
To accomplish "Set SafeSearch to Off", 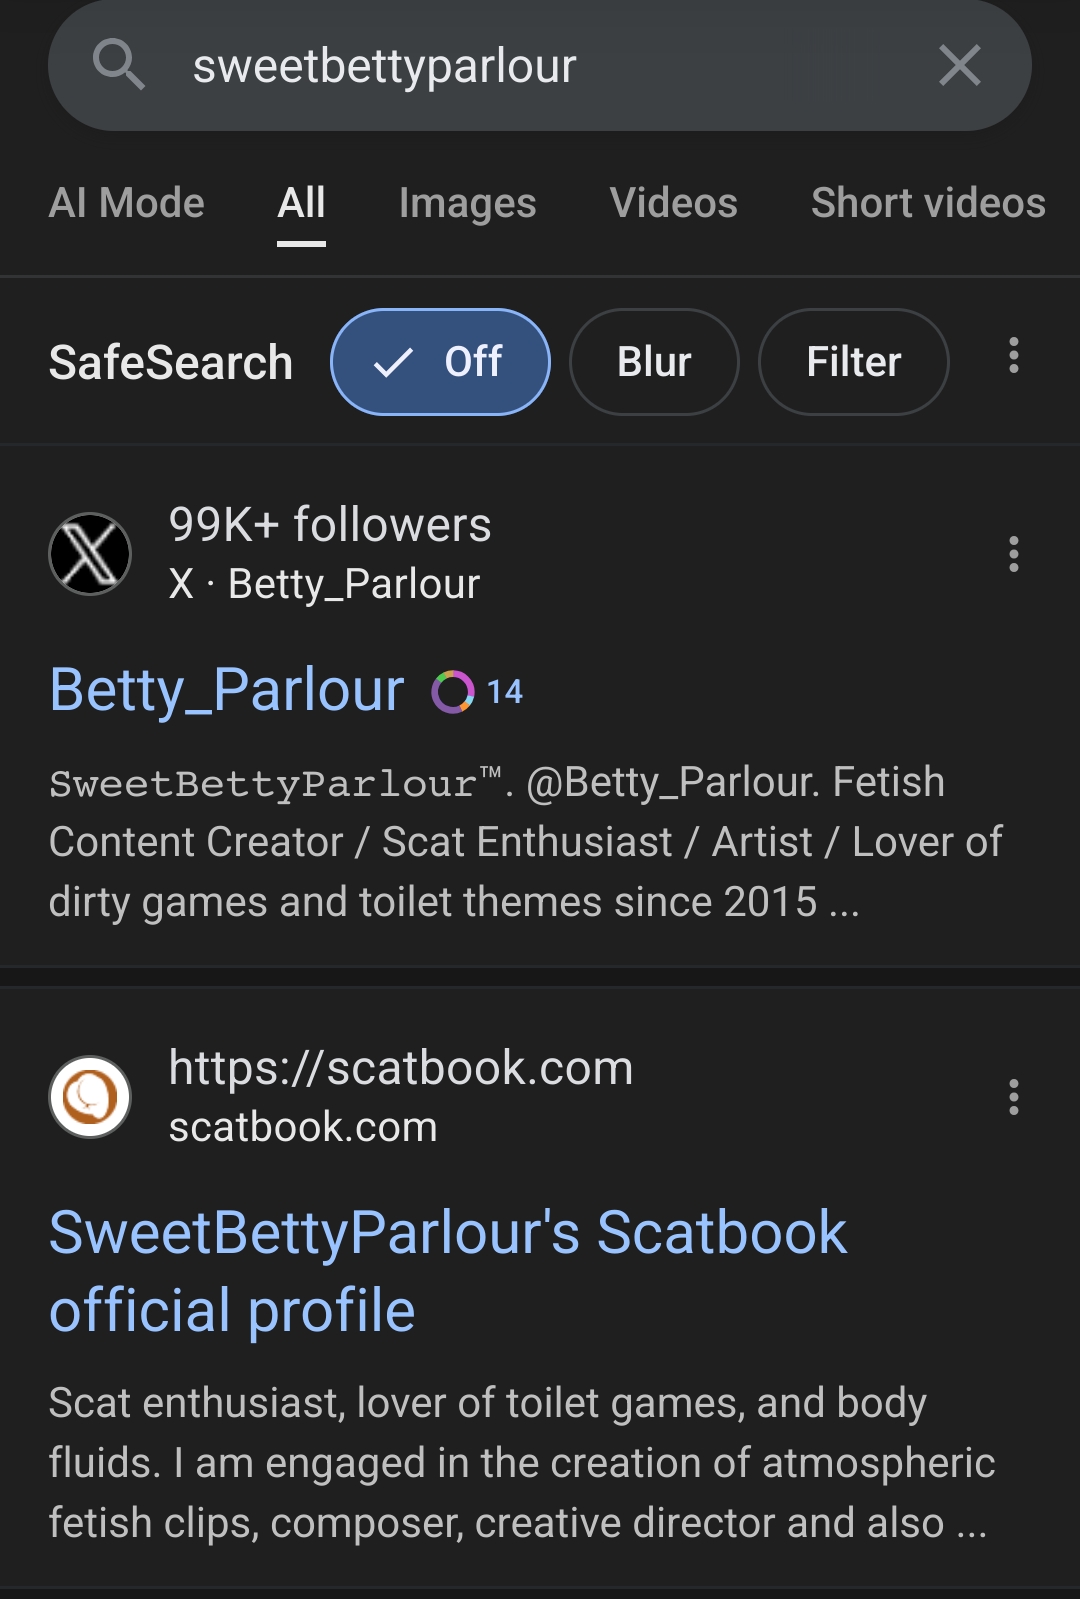I will [x=440, y=362].
